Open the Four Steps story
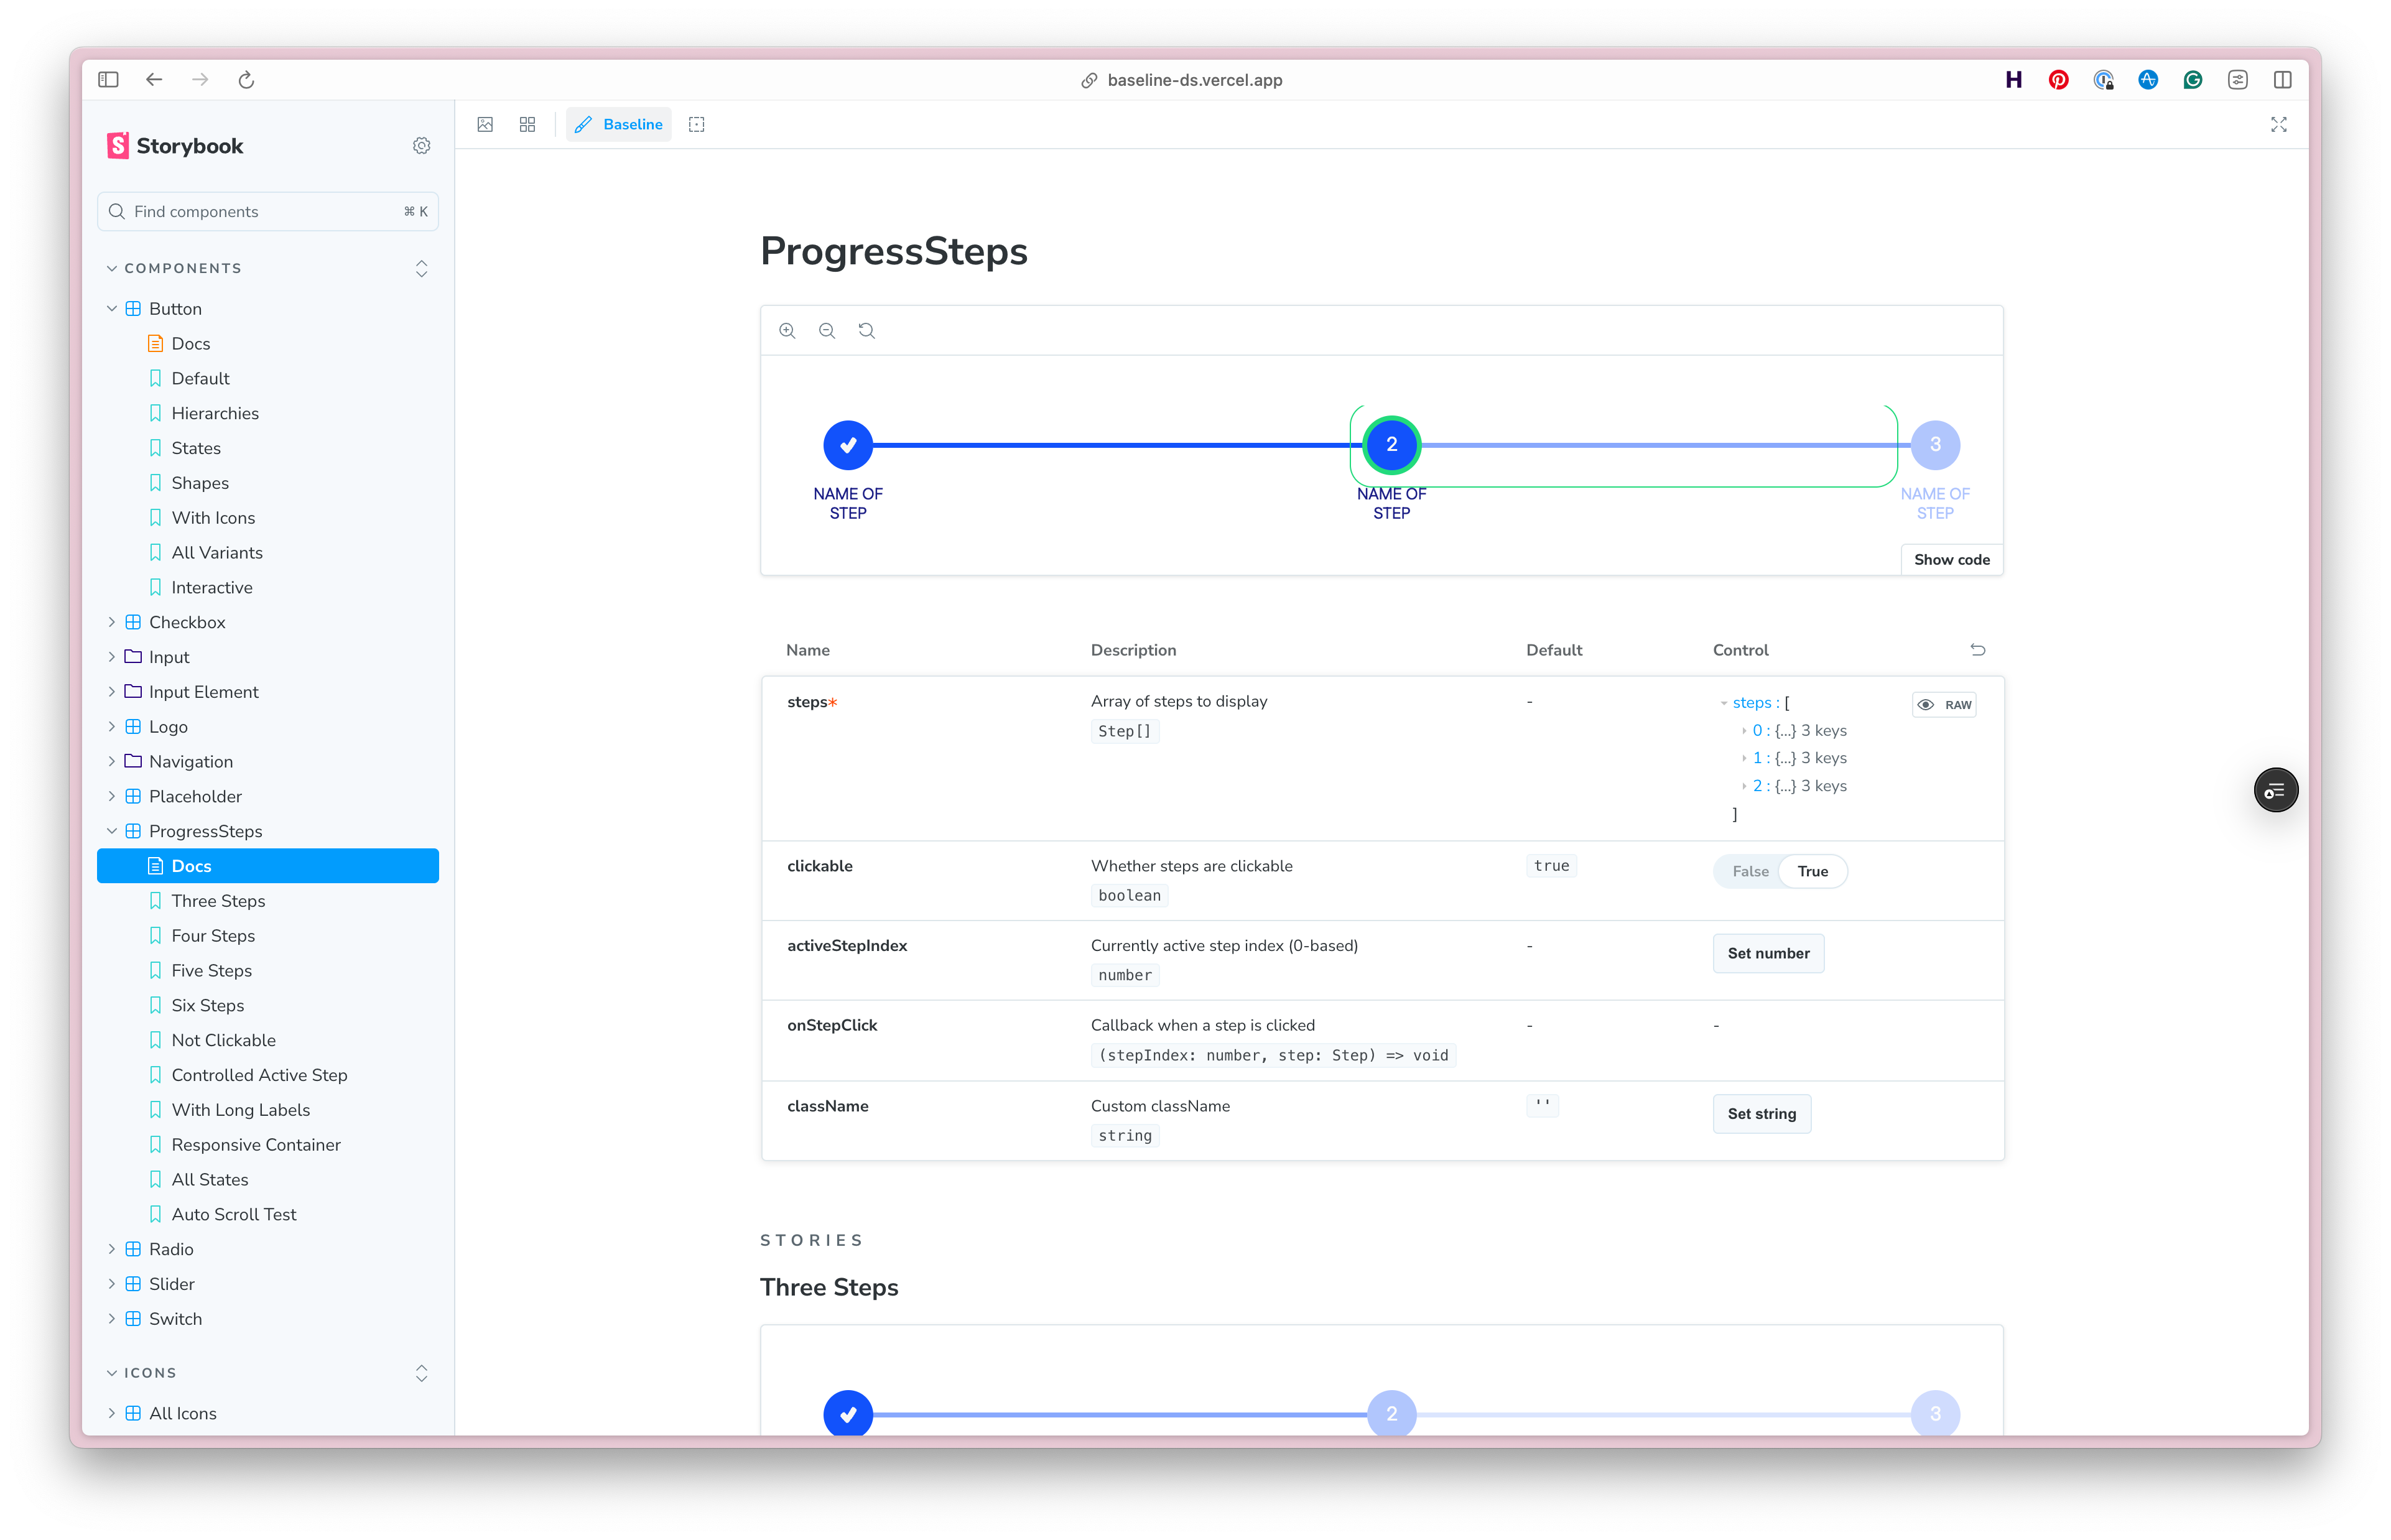This screenshot has width=2391, height=1540. coord(213,936)
